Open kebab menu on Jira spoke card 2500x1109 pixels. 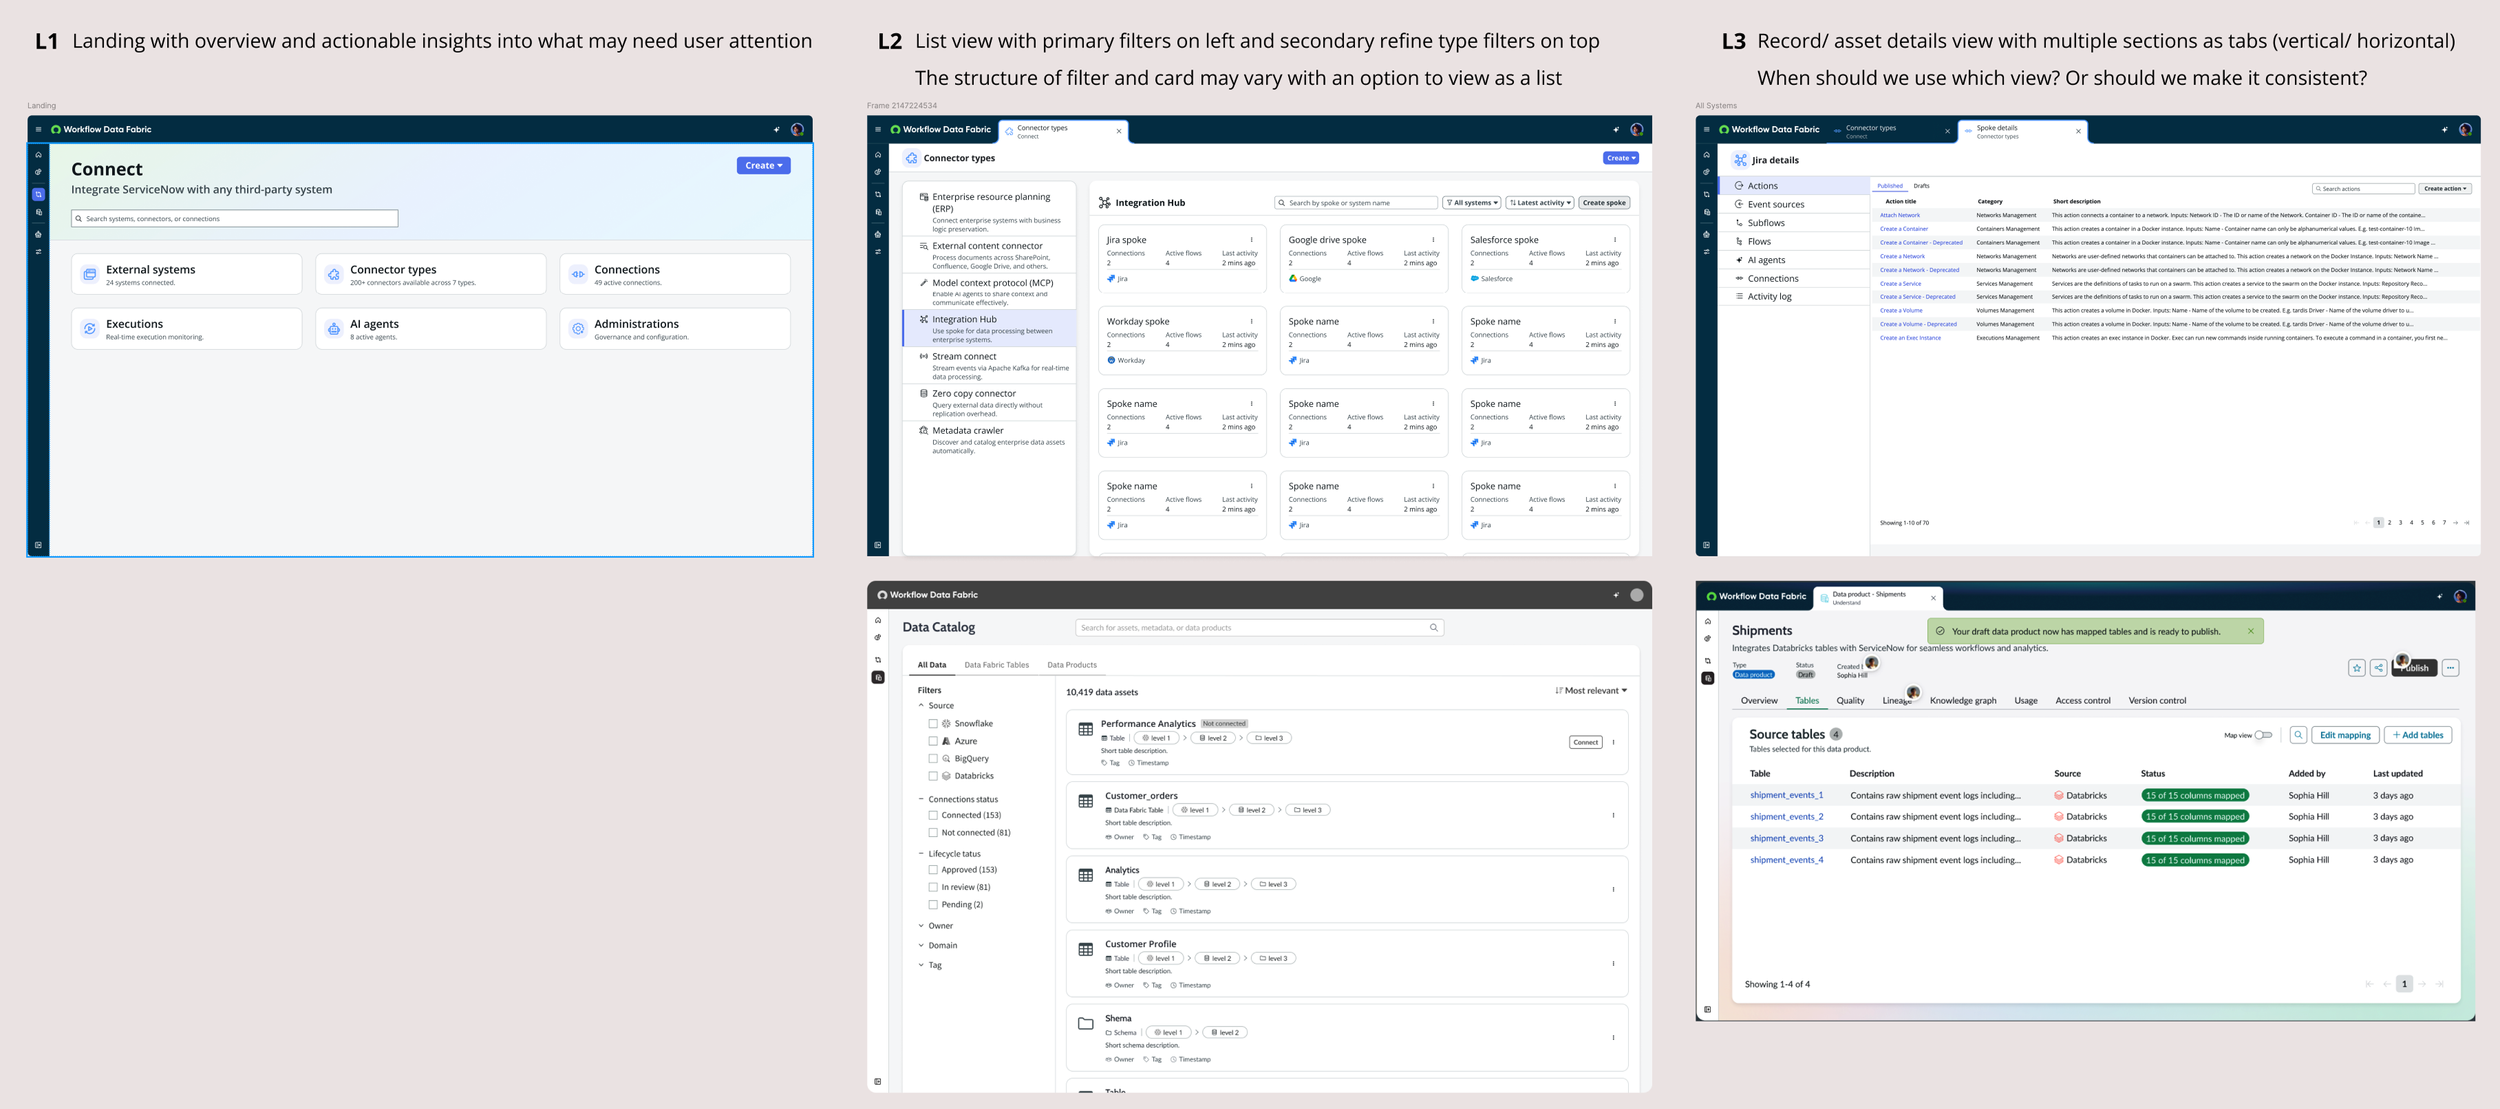point(1251,240)
